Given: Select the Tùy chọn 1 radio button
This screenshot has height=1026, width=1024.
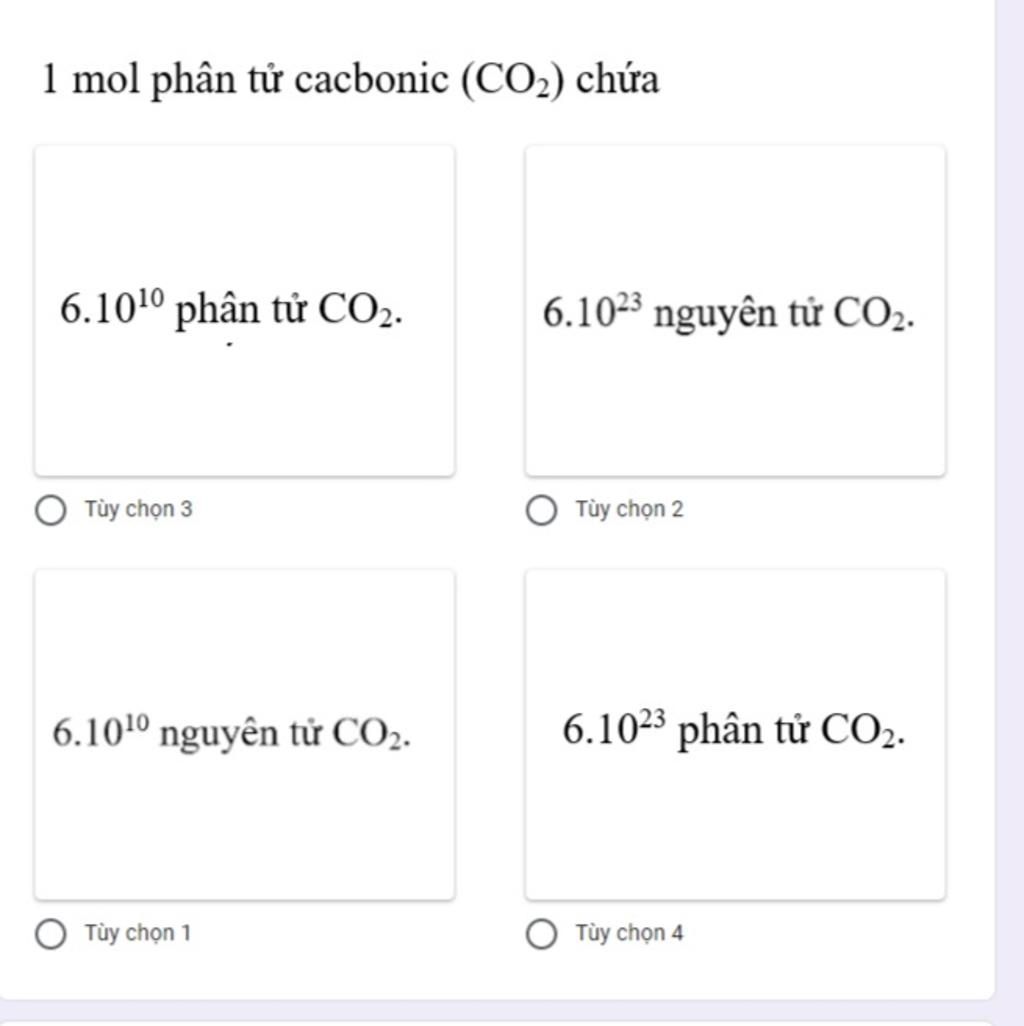Looking at the screenshot, I should [50, 934].
